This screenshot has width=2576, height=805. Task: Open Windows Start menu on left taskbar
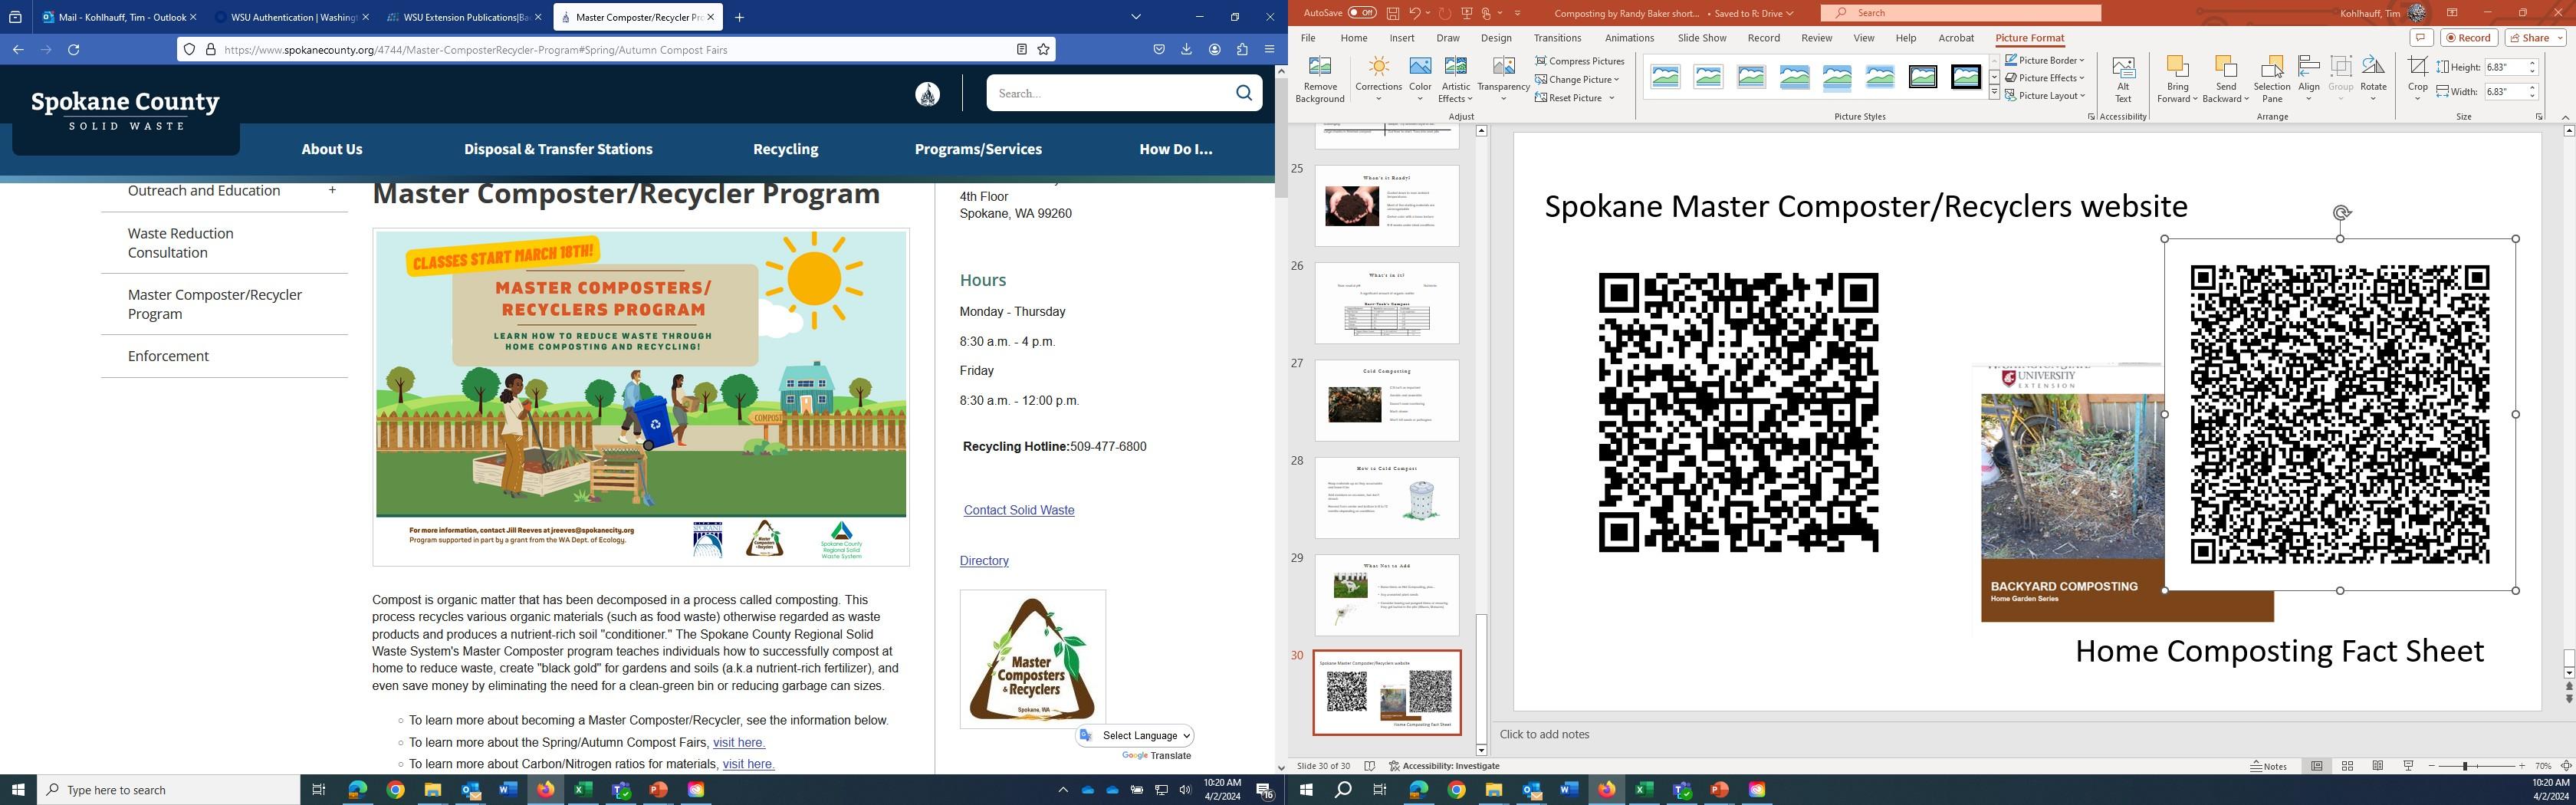click(18, 790)
